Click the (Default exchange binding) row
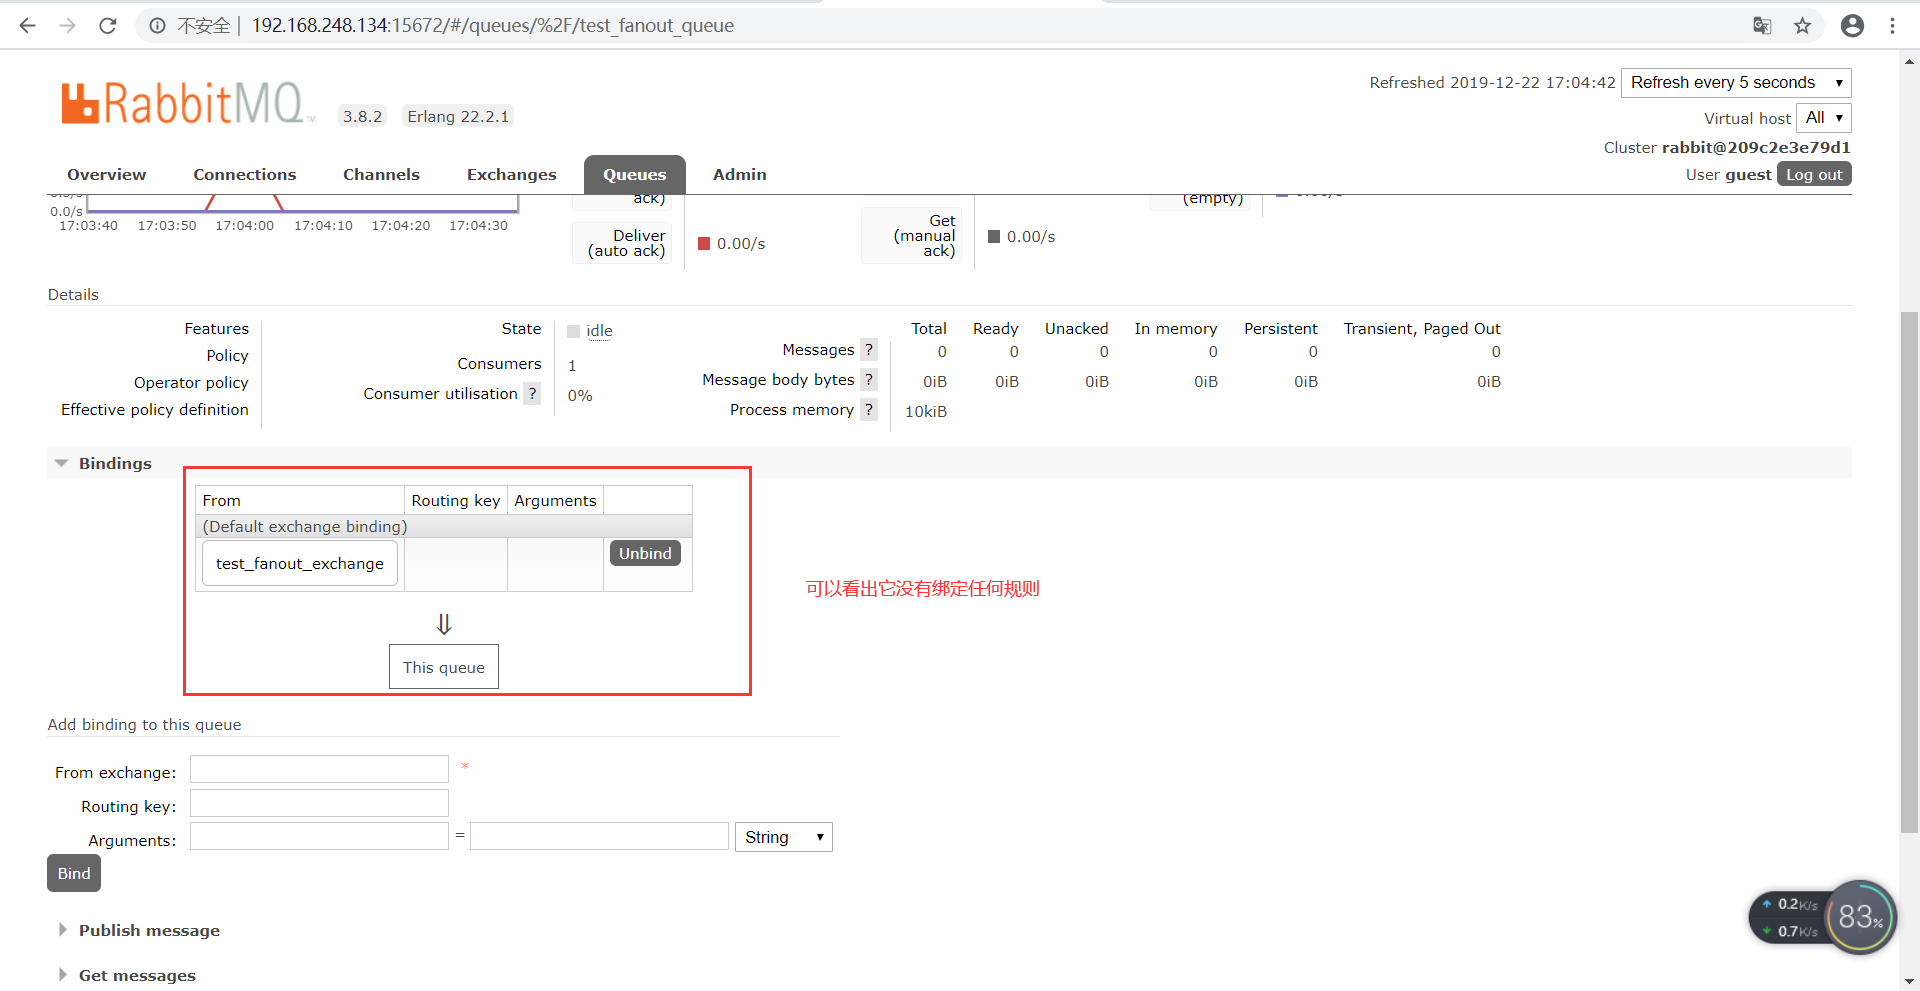1920x991 pixels. click(x=444, y=526)
